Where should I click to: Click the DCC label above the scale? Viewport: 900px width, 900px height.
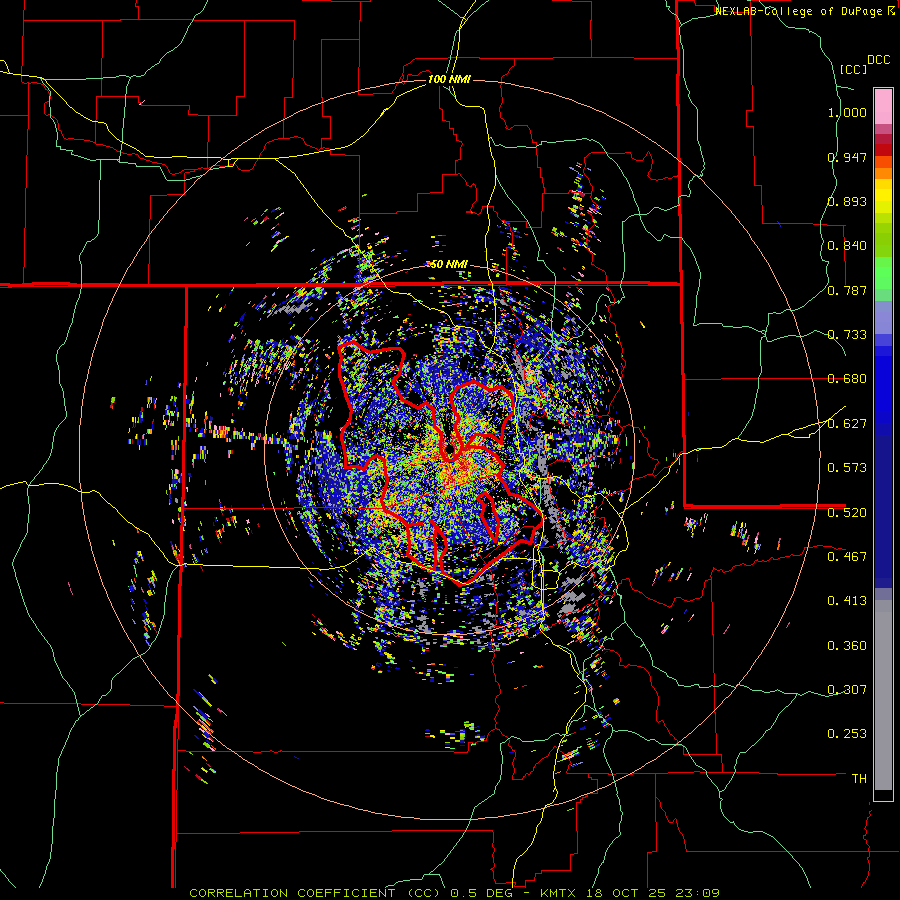click(878, 60)
